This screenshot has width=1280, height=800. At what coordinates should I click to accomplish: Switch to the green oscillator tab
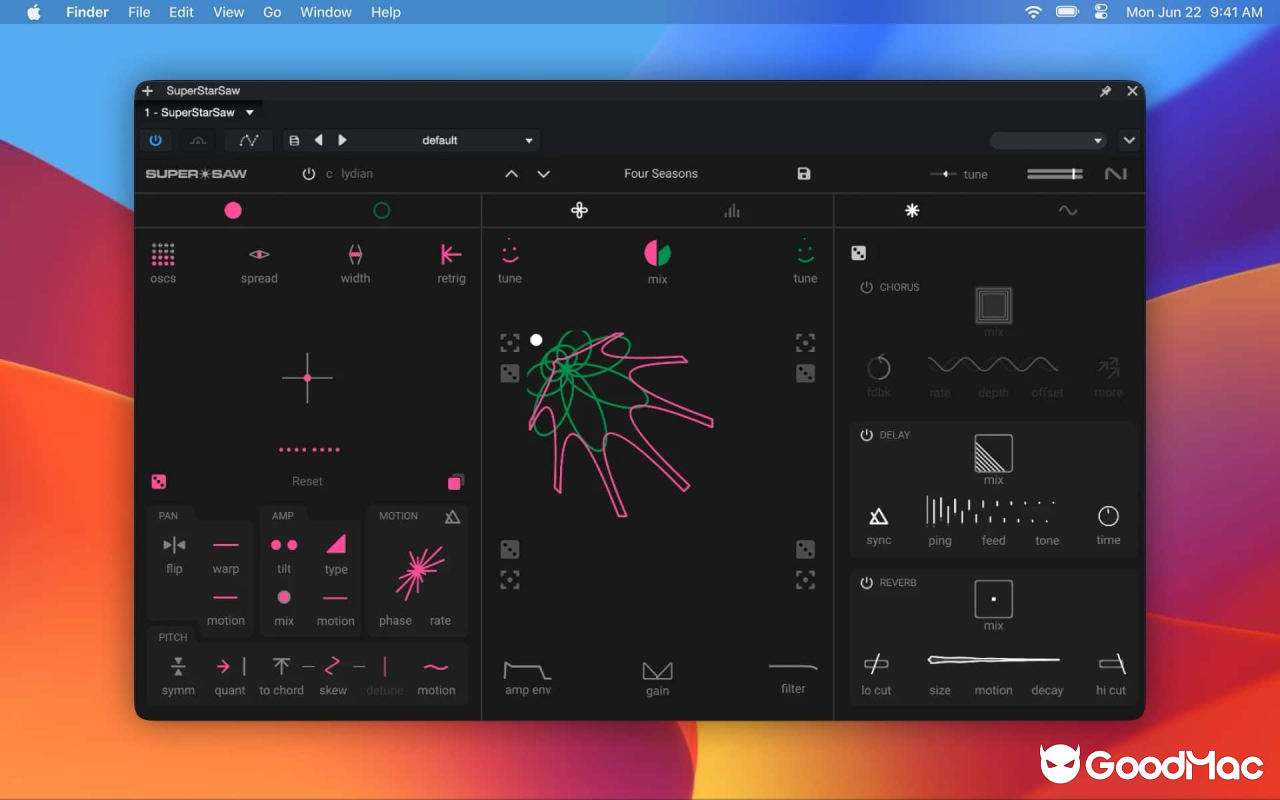382,210
